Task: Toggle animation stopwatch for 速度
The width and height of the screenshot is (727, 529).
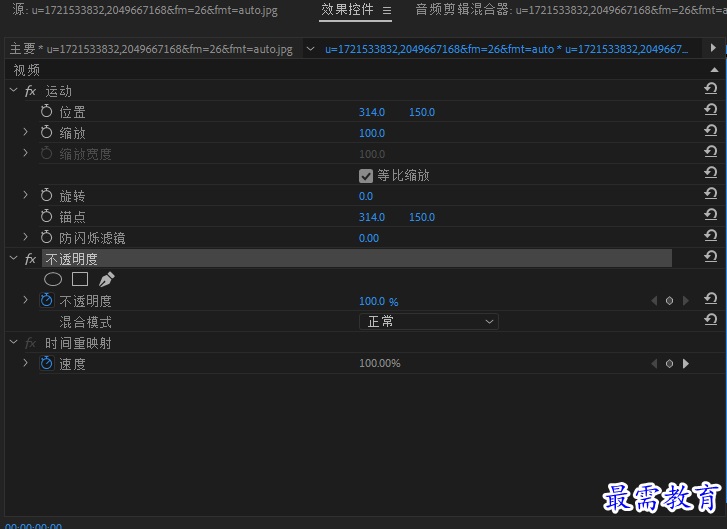Action: (x=46, y=363)
